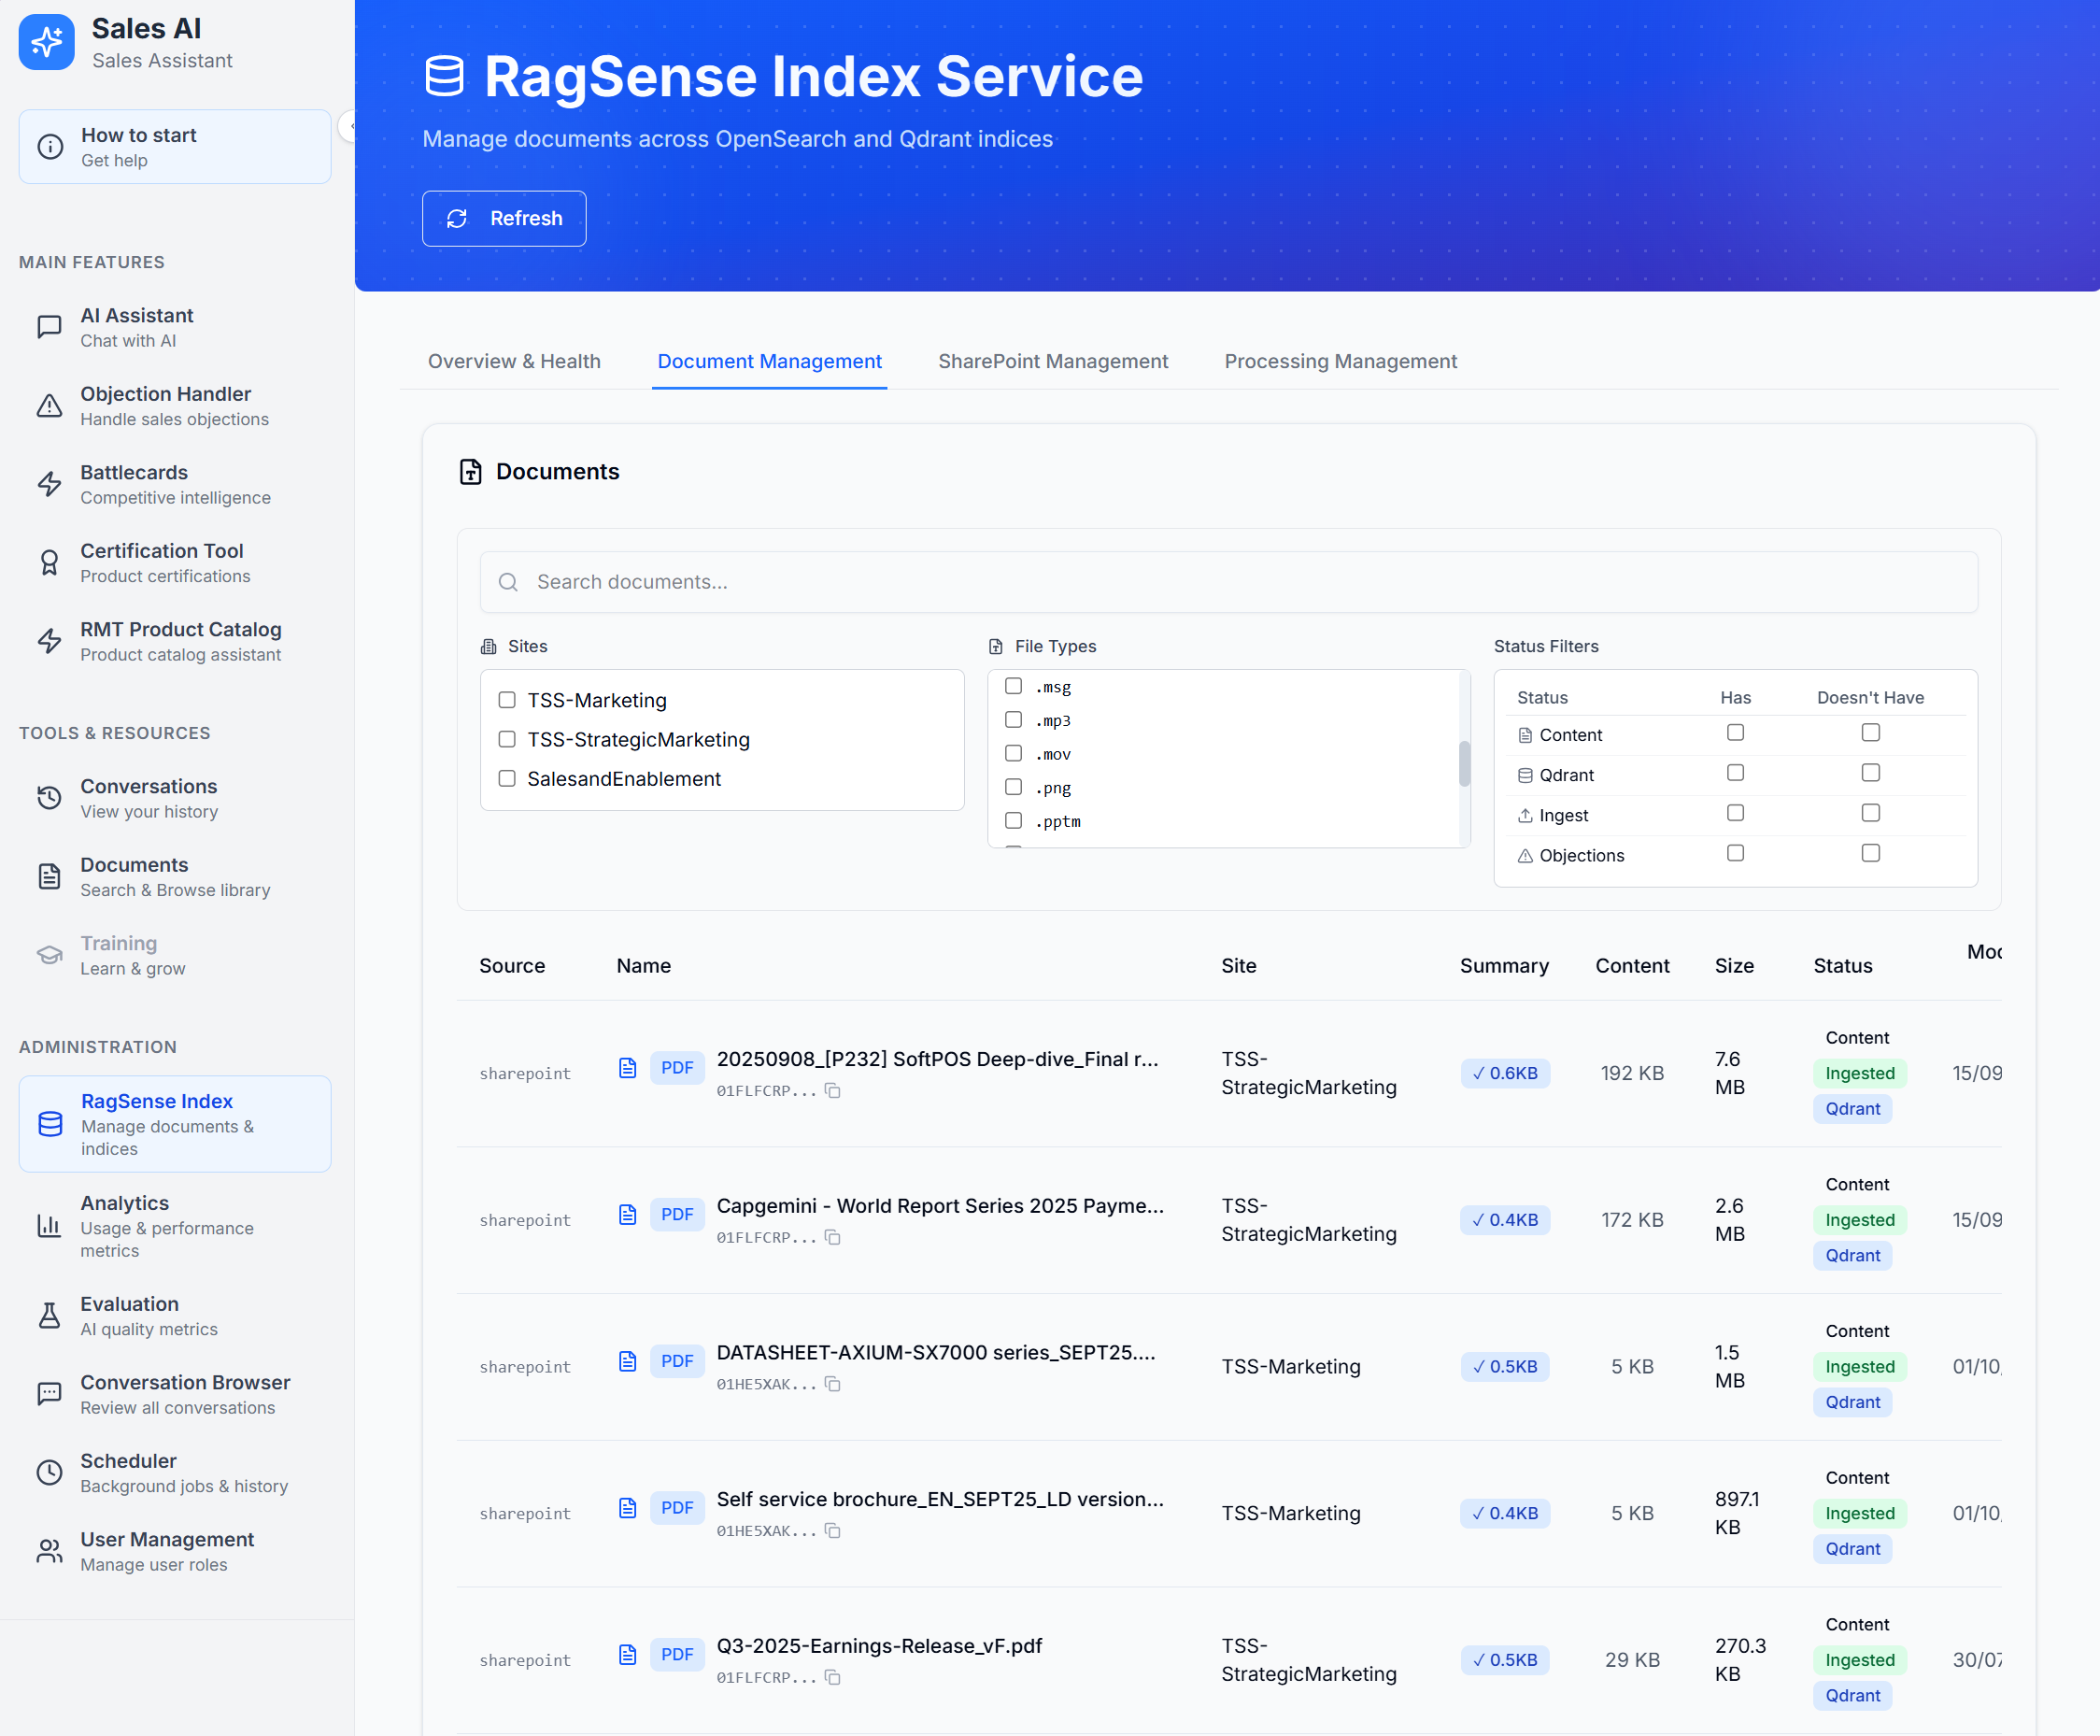
Task: Click the AI Assistant chat icon
Action: pos(49,327)
